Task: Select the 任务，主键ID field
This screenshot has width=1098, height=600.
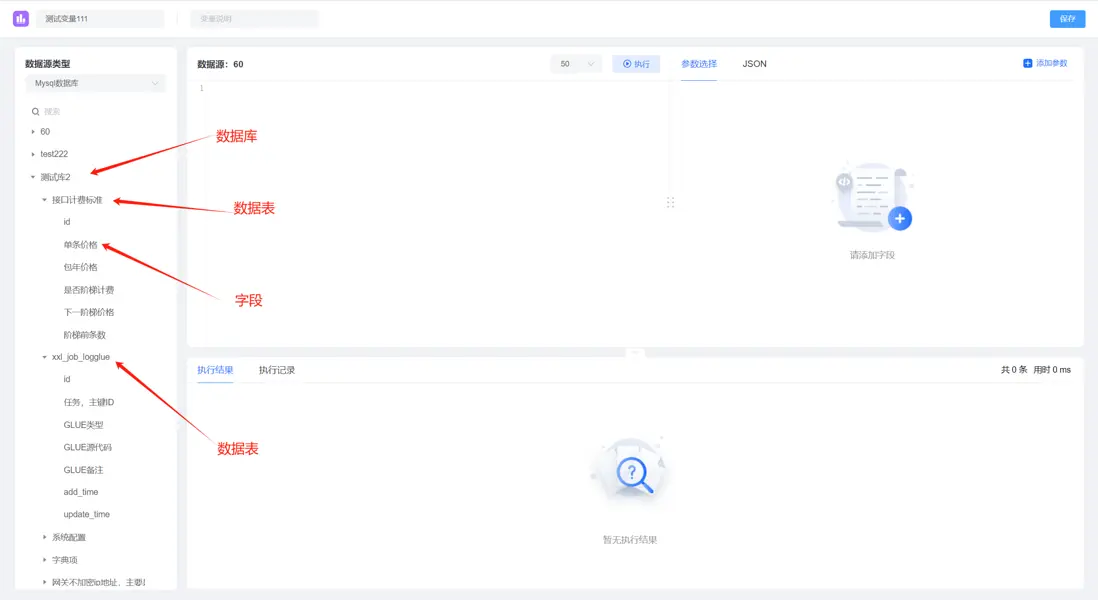Action: point(88,403)
